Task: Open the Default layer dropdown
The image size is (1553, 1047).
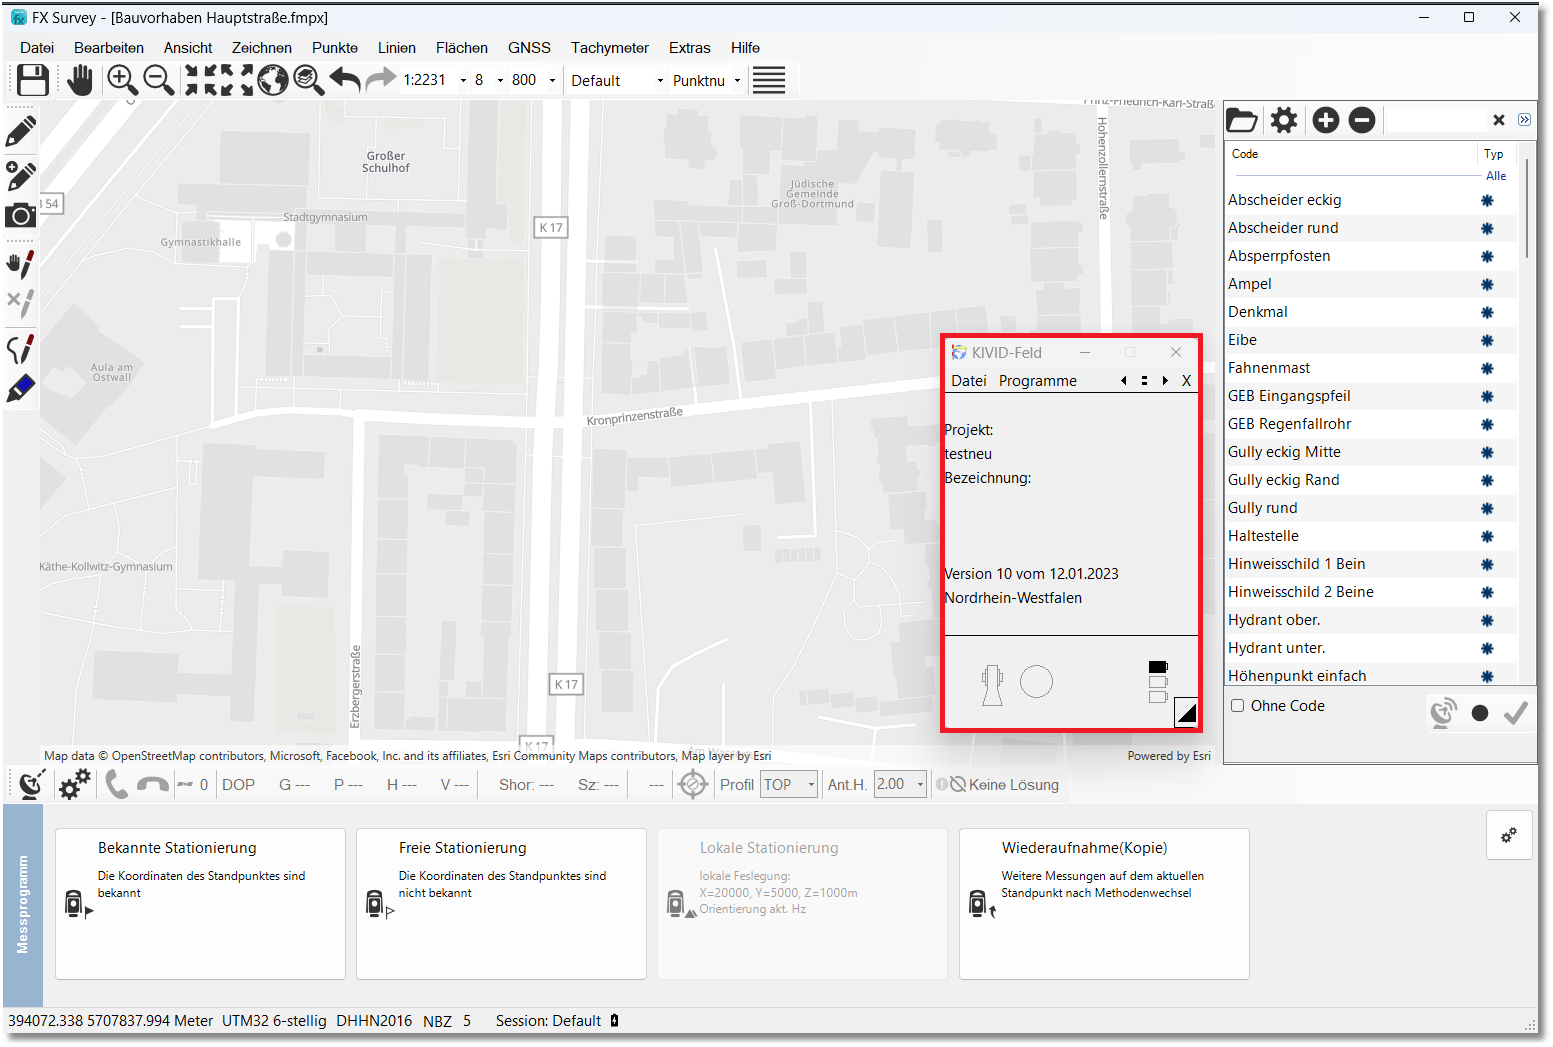Action: tap(660, 81)
